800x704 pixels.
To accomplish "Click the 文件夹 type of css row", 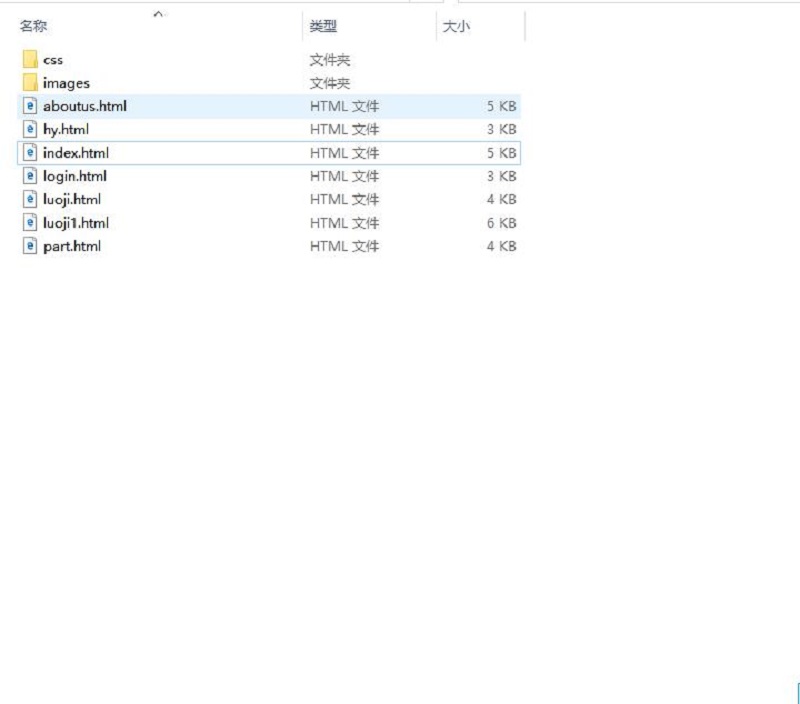I will tap(330, 60).
